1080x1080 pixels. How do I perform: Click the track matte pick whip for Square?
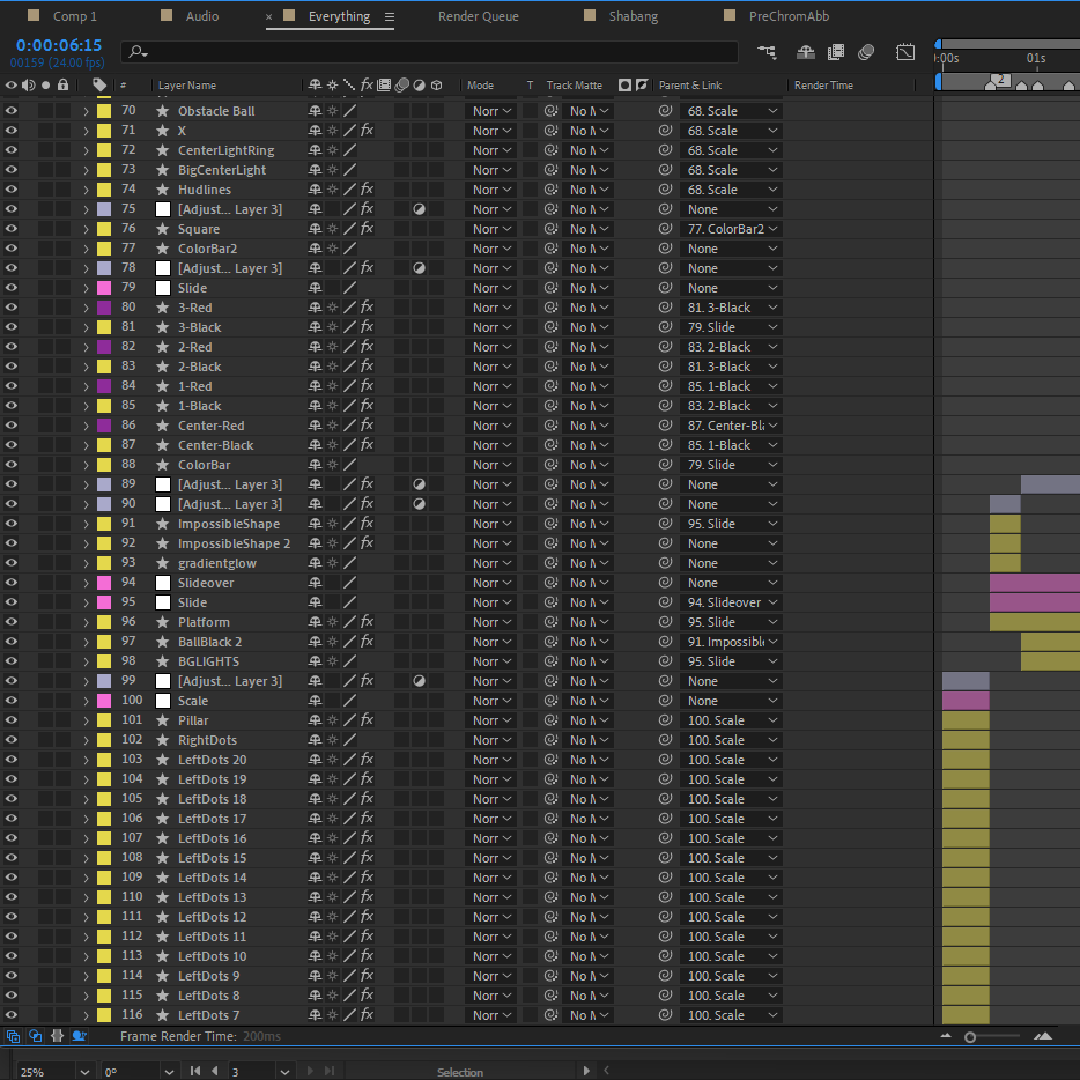click(x=551, y=229)
